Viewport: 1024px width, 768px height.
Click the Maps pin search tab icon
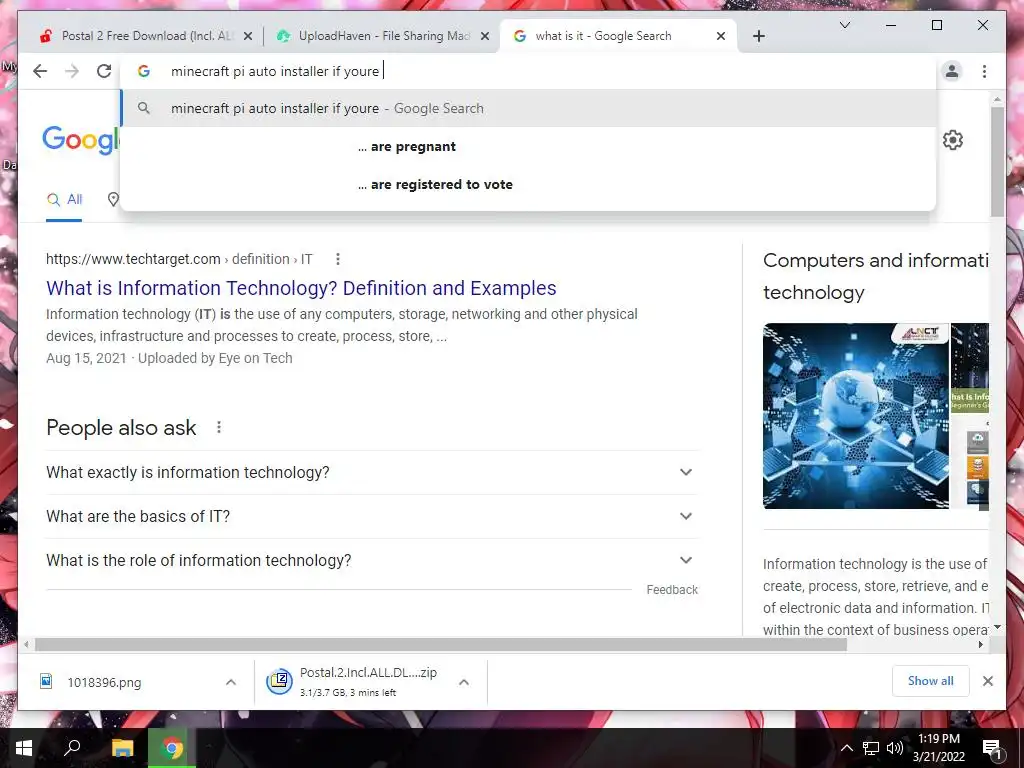[113, 200]
